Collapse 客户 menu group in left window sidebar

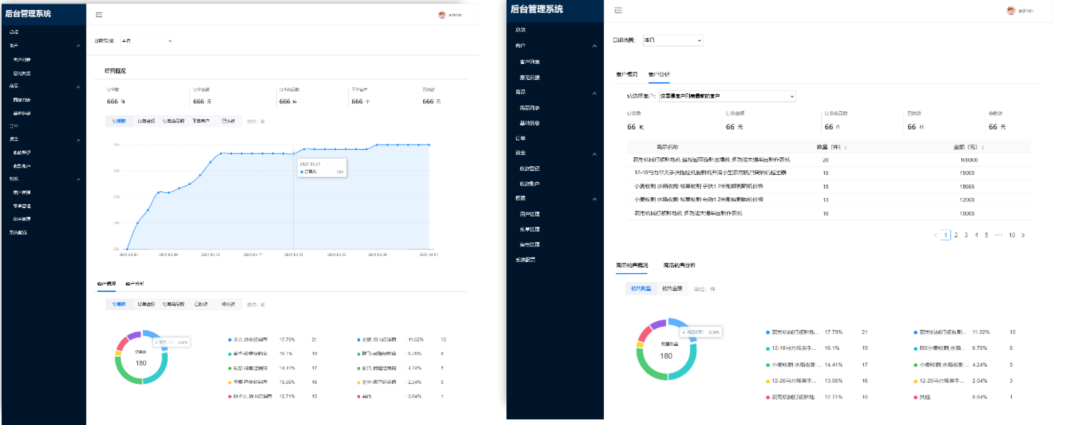(78, 46)
